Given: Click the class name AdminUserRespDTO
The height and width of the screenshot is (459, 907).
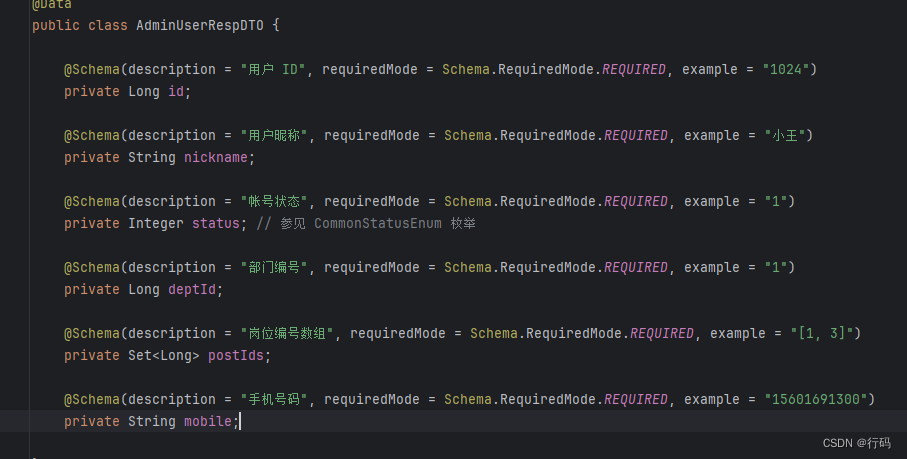Looking at the screenshot, I should click(x=200, y=25).
